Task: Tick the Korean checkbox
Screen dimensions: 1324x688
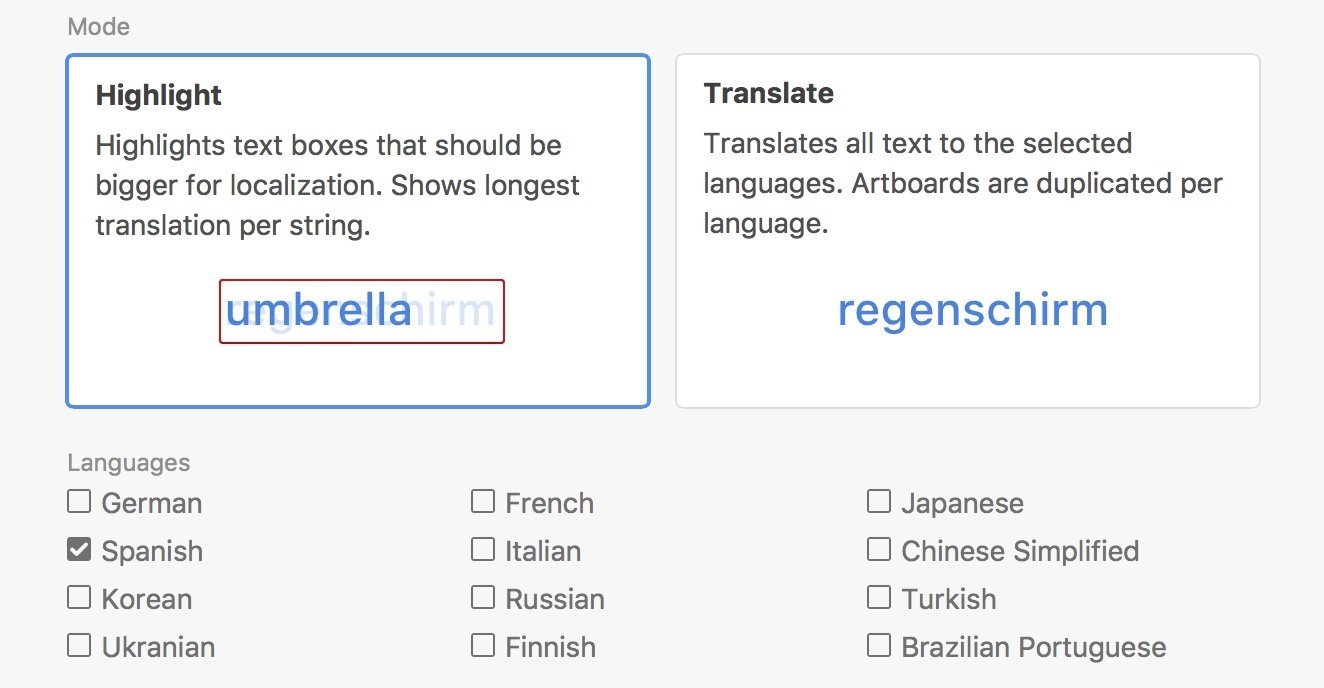Action: [79, 597]
